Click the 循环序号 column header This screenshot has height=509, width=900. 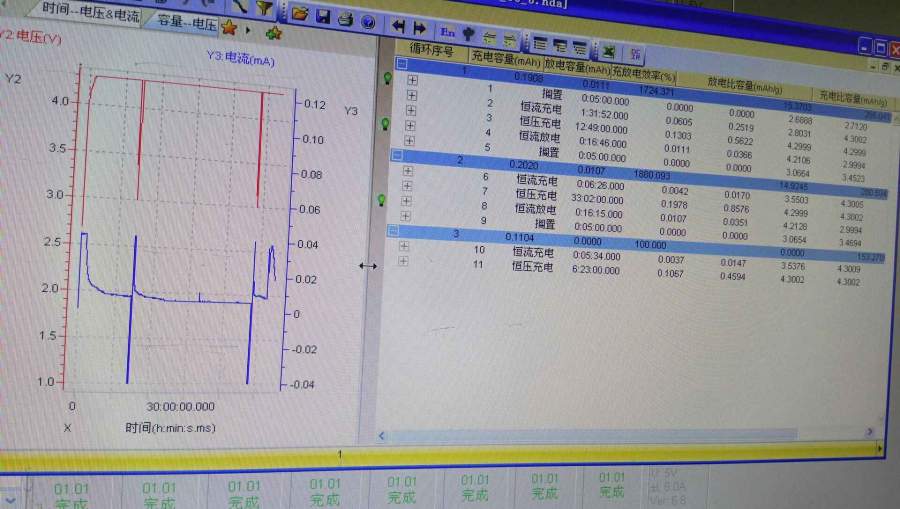click(431, 50)
